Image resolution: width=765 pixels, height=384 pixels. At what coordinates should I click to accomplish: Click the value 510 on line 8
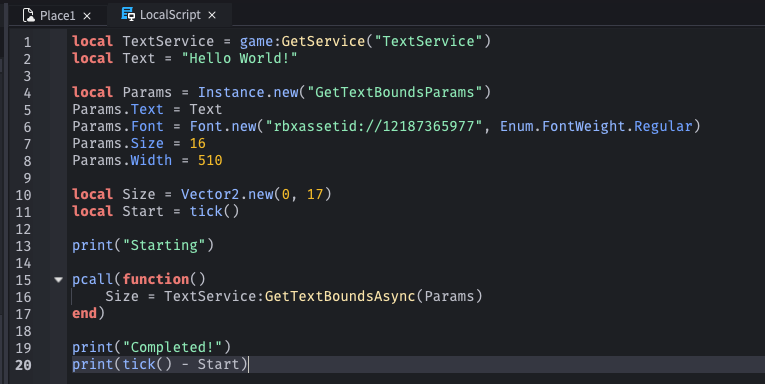210,161
